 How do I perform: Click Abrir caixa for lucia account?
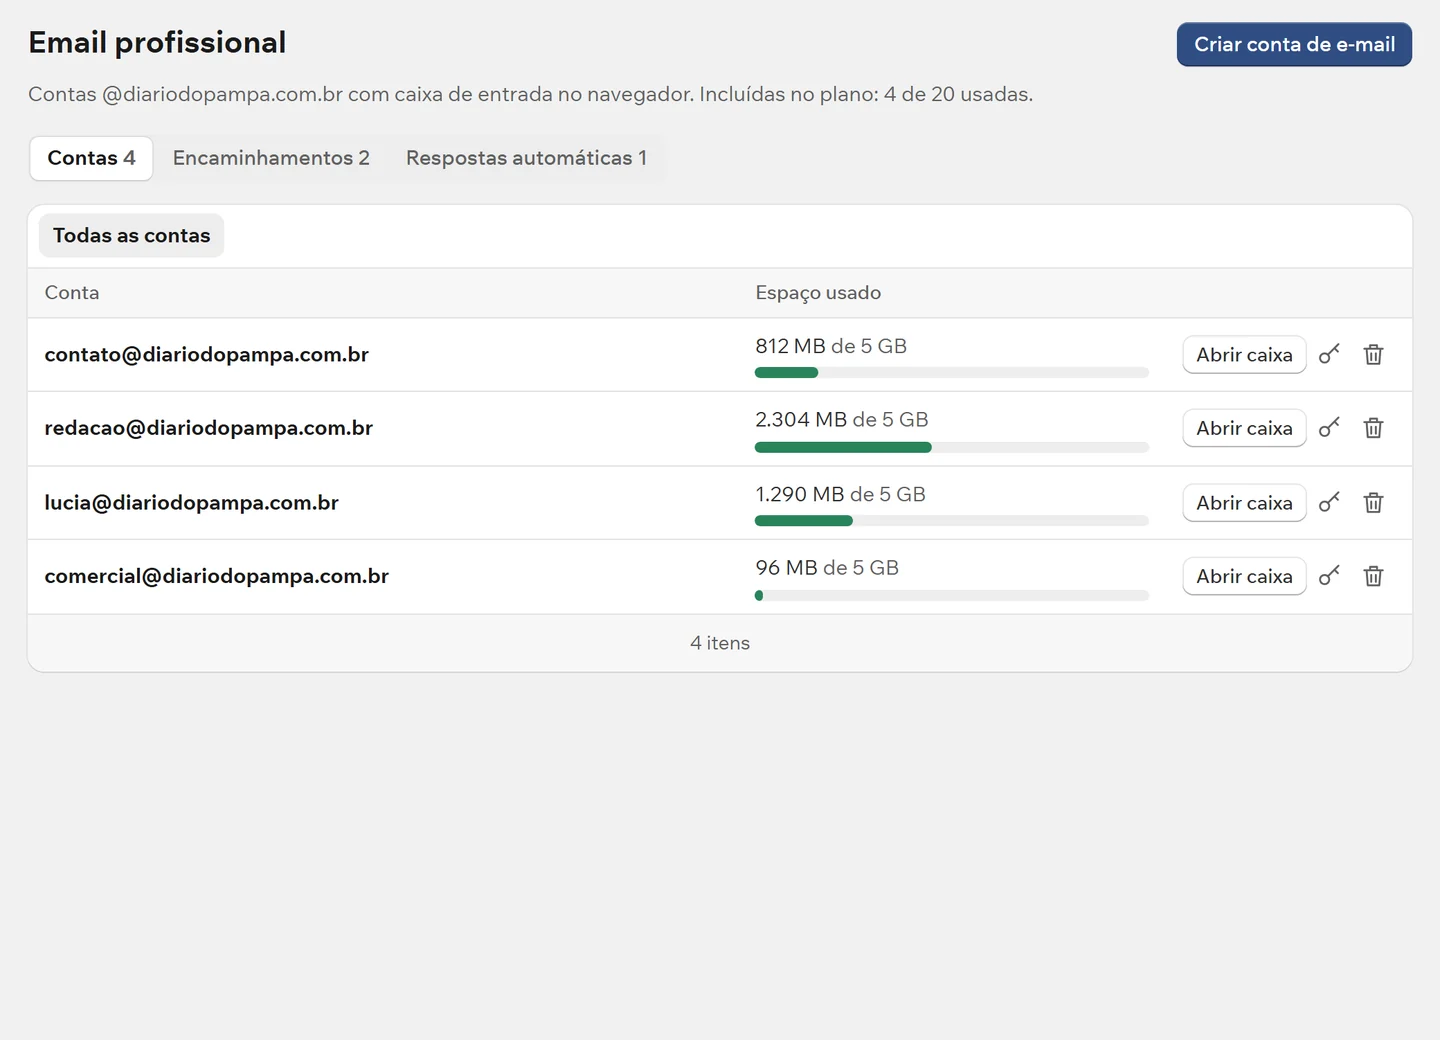[1244, 502]
